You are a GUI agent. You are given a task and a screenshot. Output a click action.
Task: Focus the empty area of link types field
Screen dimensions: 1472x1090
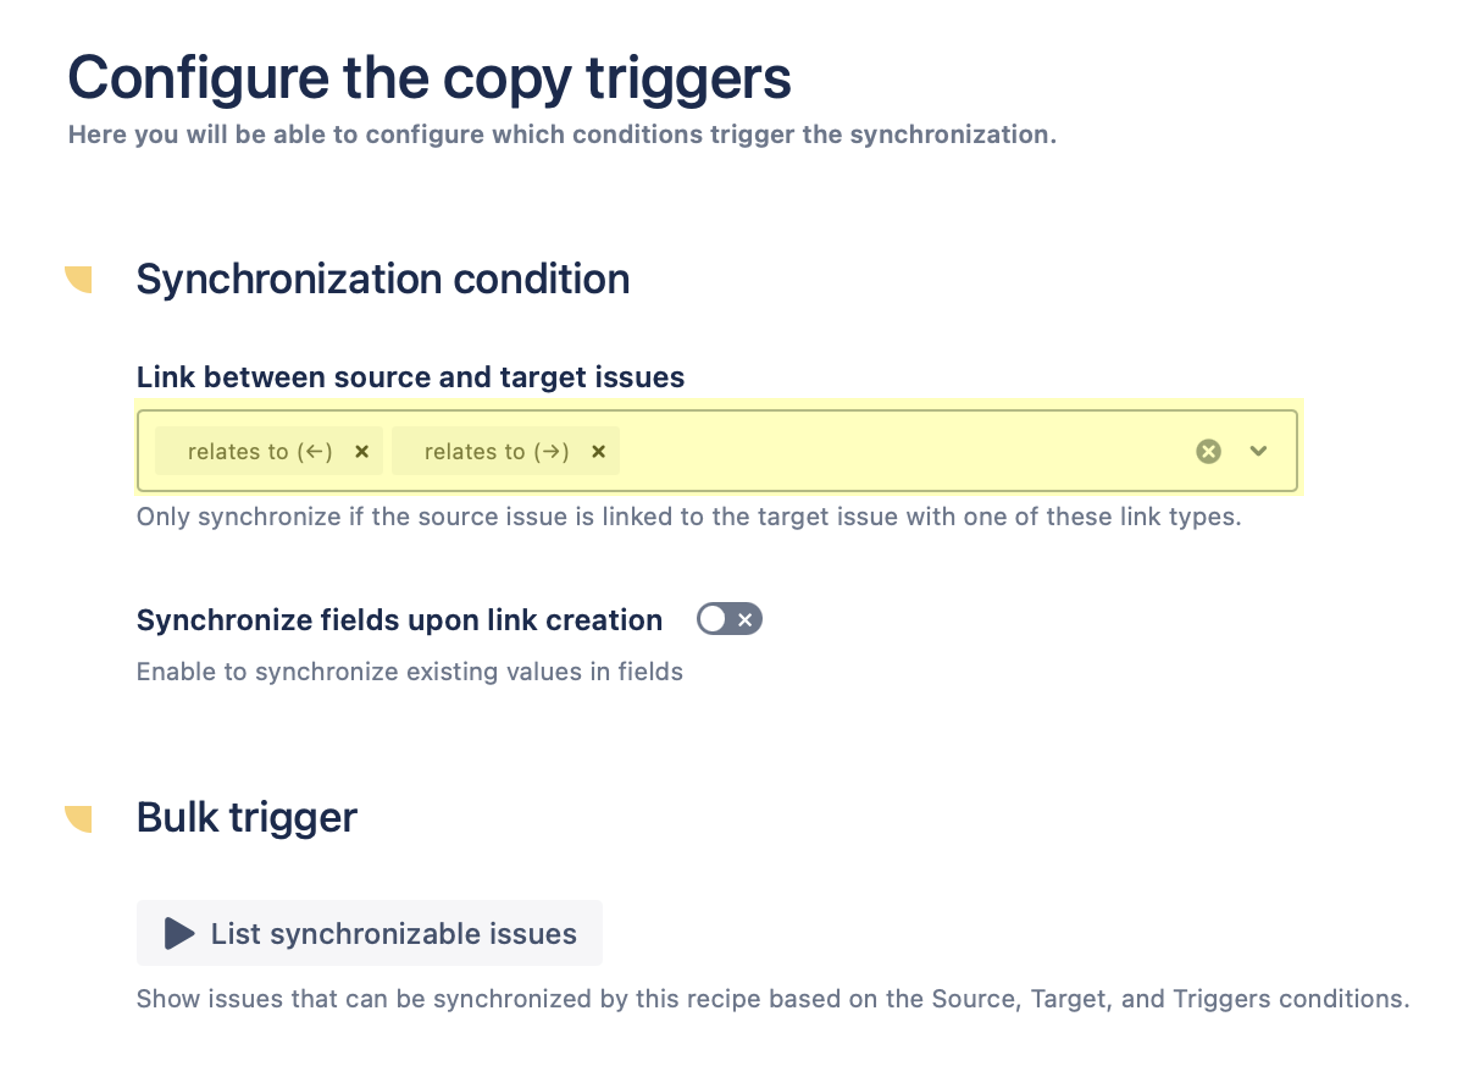(900, 452)
